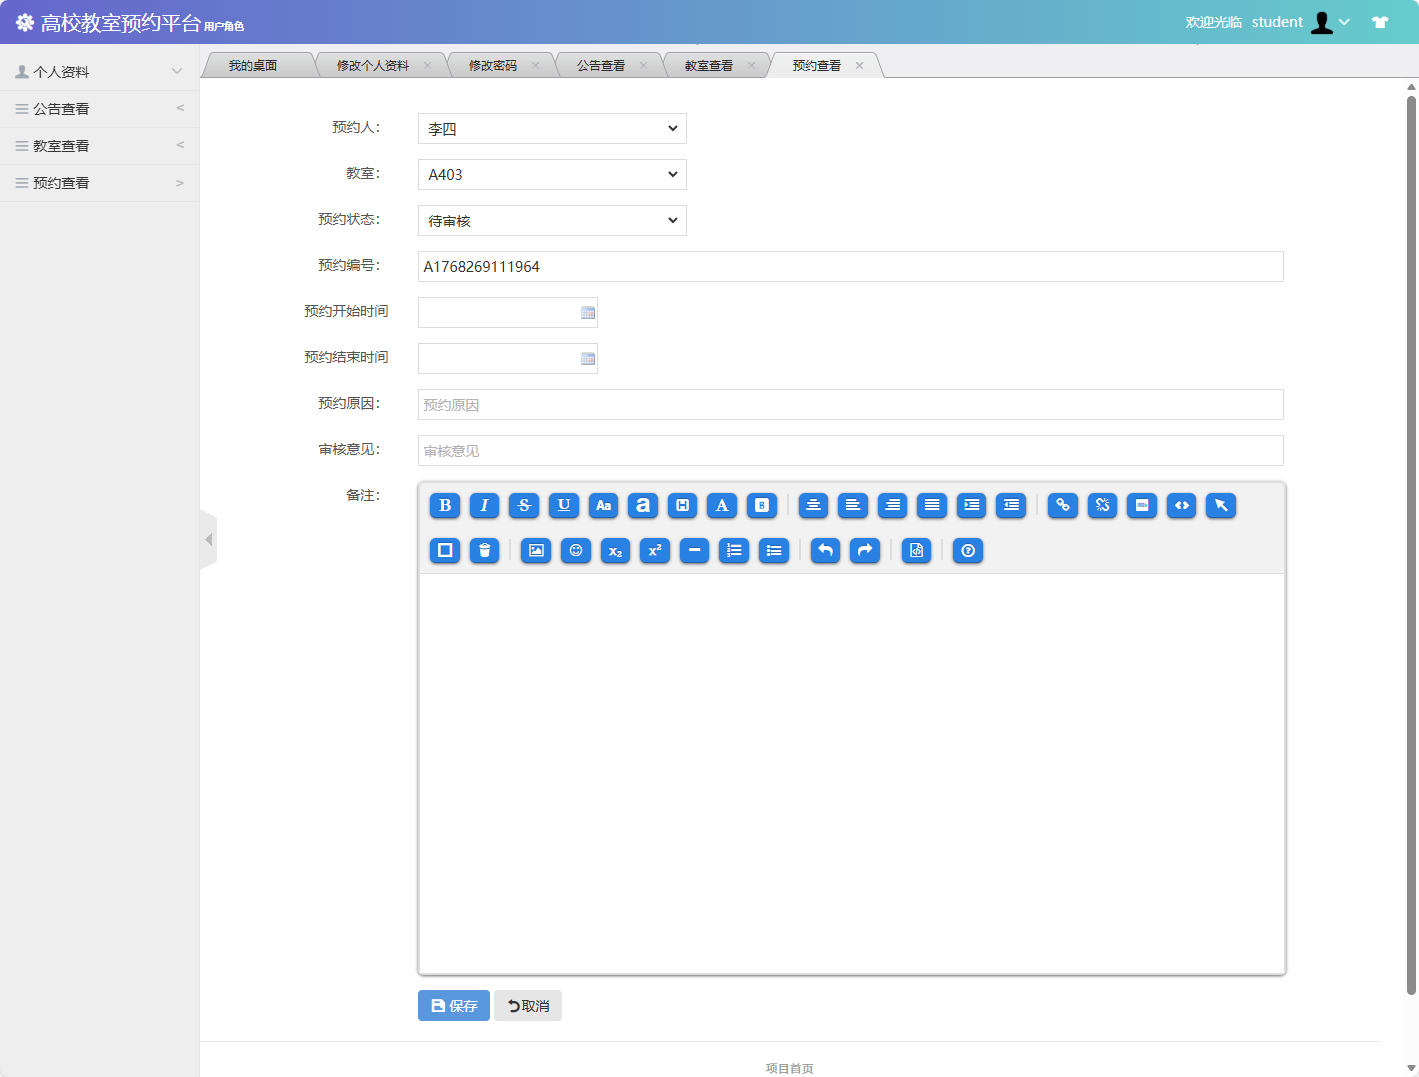Open the editor help icon
Viewport: 1419px width, 1077px height.
967,551
